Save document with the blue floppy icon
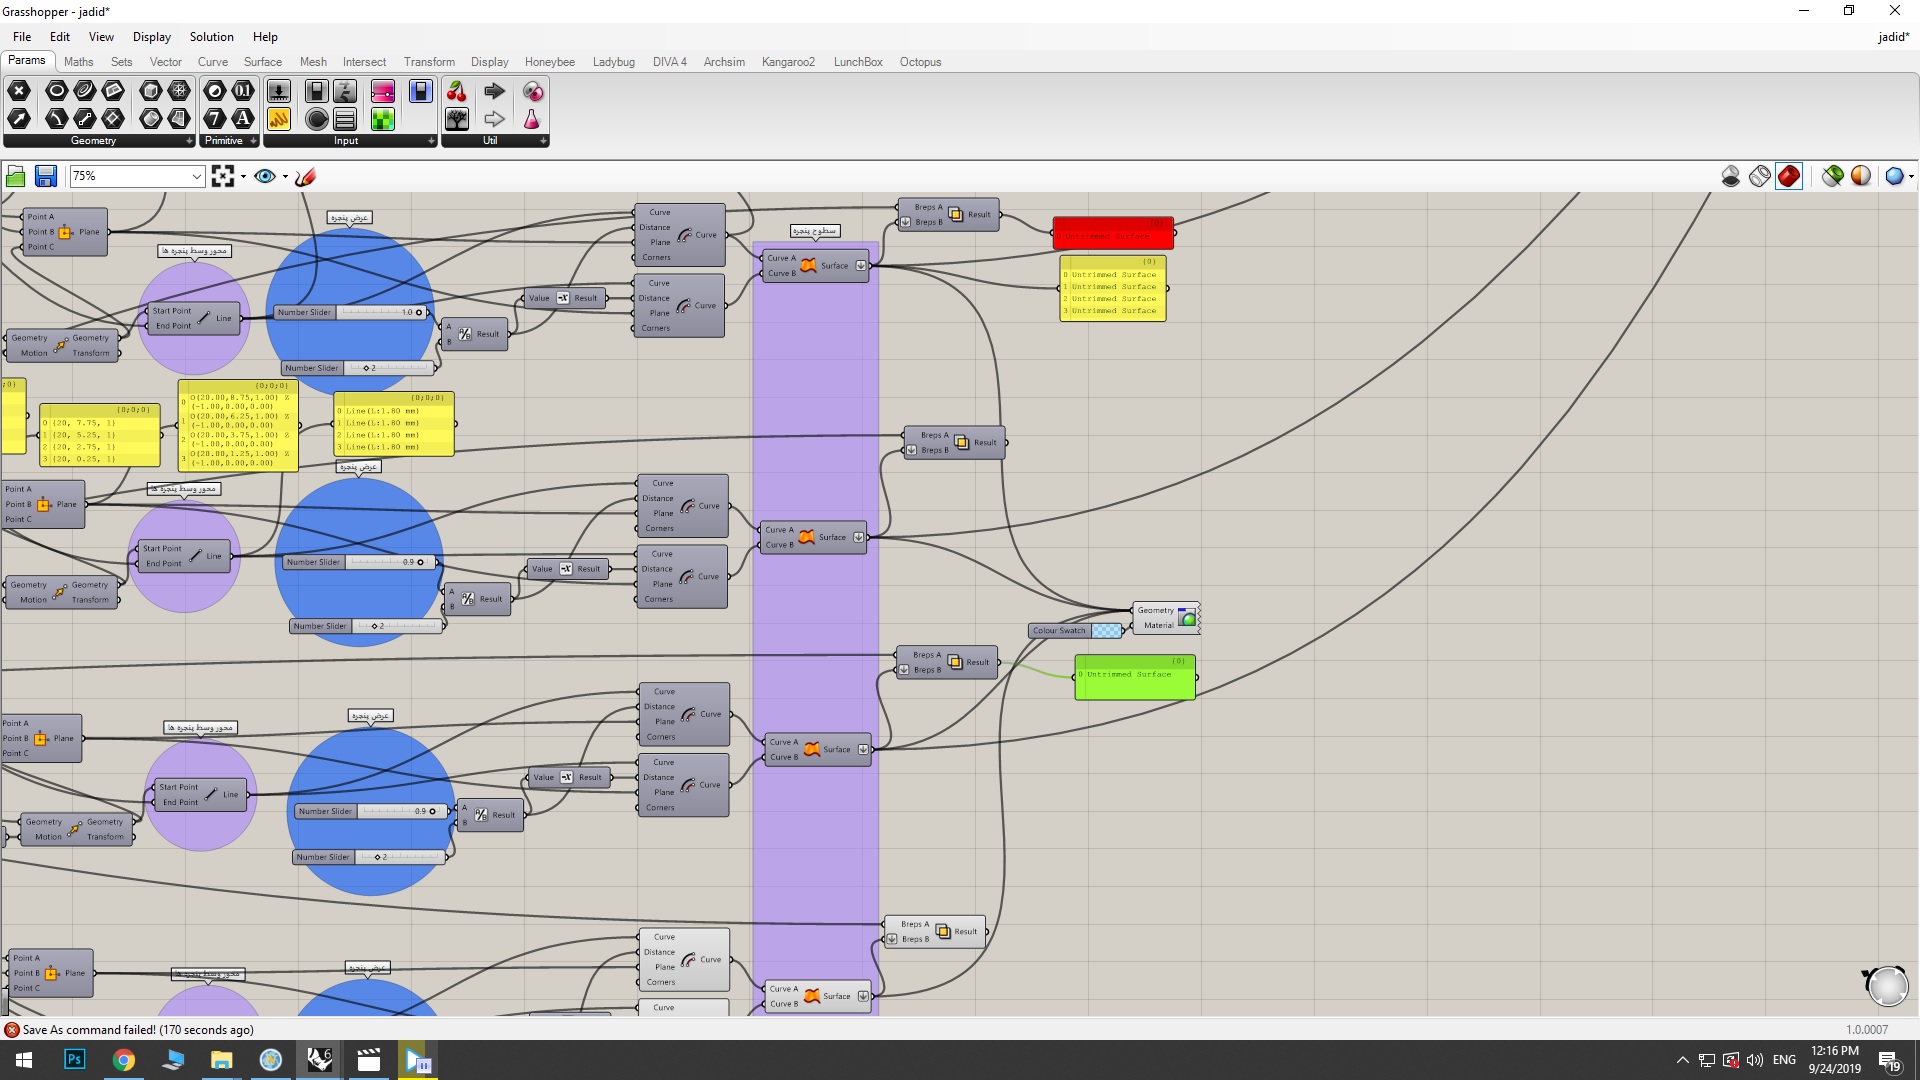This screenshot has height=1080, width=1920. tap(46, 177)
